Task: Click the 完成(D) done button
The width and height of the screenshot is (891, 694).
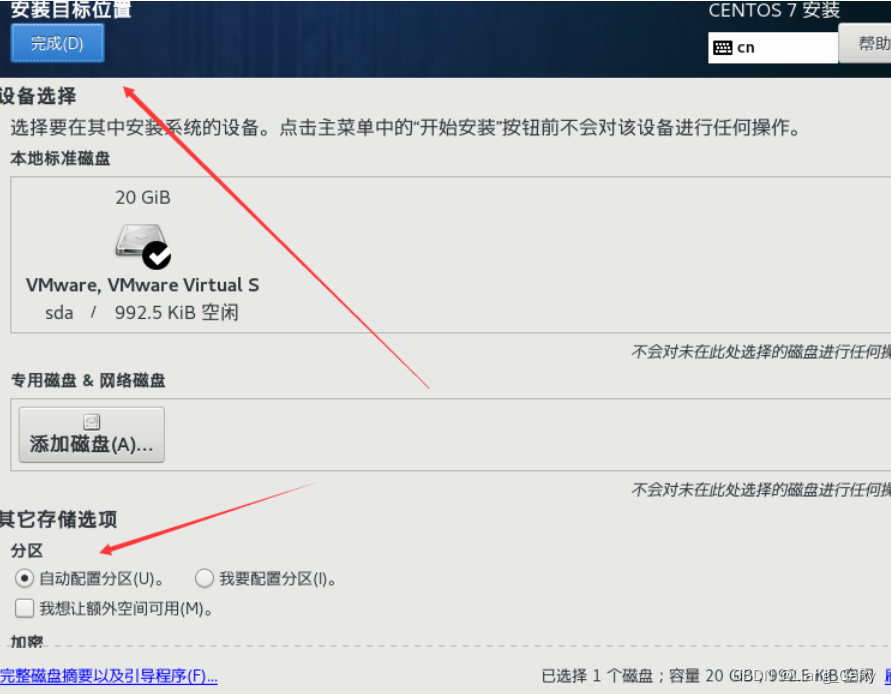Action: pos(57,43)
